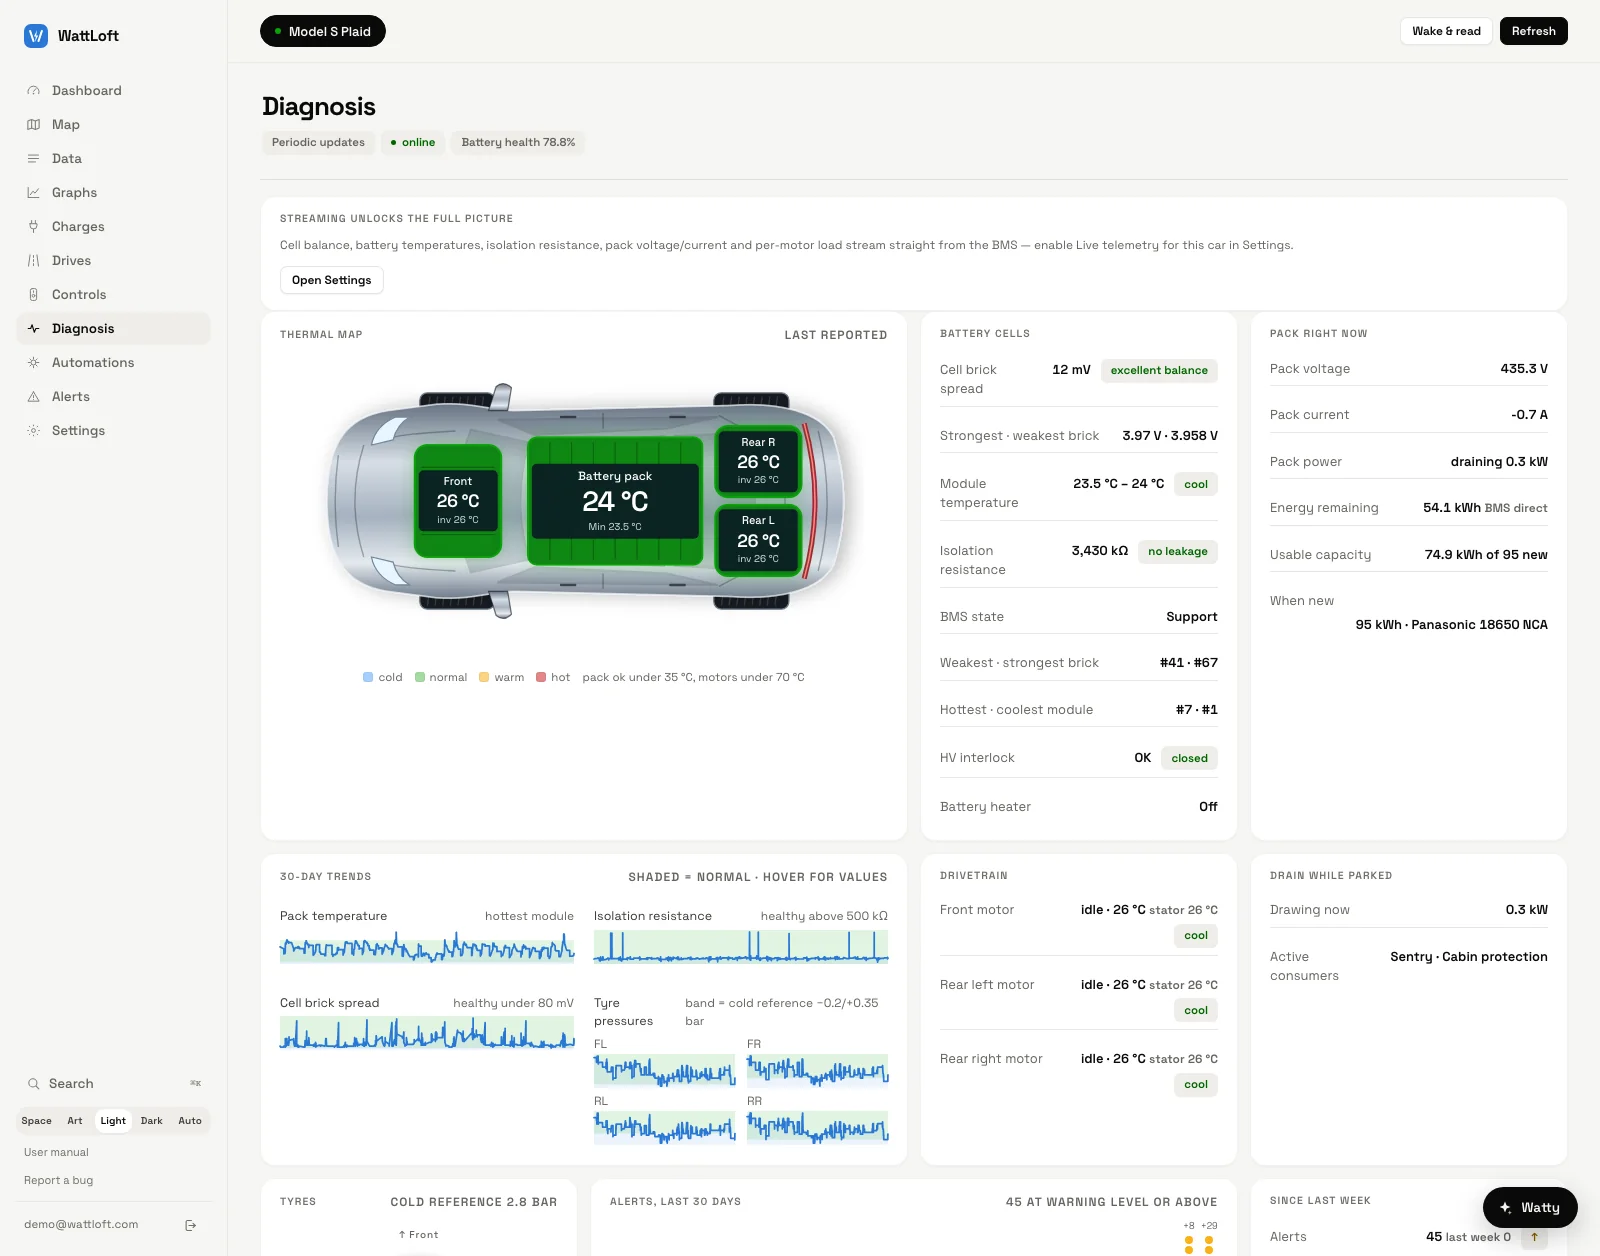Click the Report a bug link
The height and width of the screenshot is (1256, 1600).
pyautogui.click(x=58, y=1181)
